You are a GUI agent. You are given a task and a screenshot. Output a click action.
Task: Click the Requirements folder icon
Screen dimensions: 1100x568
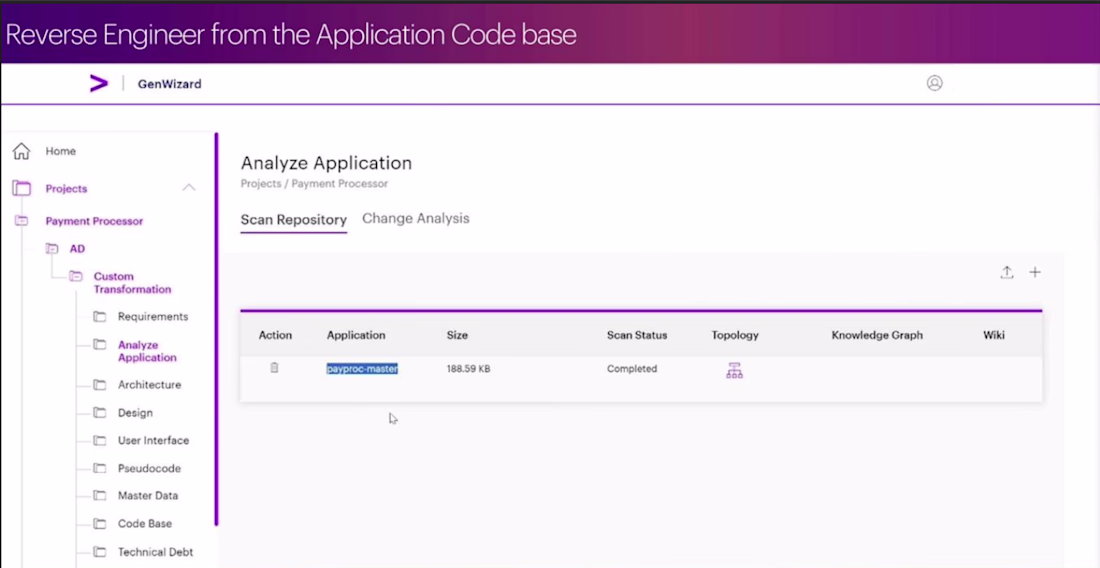(x=100, y=316)
